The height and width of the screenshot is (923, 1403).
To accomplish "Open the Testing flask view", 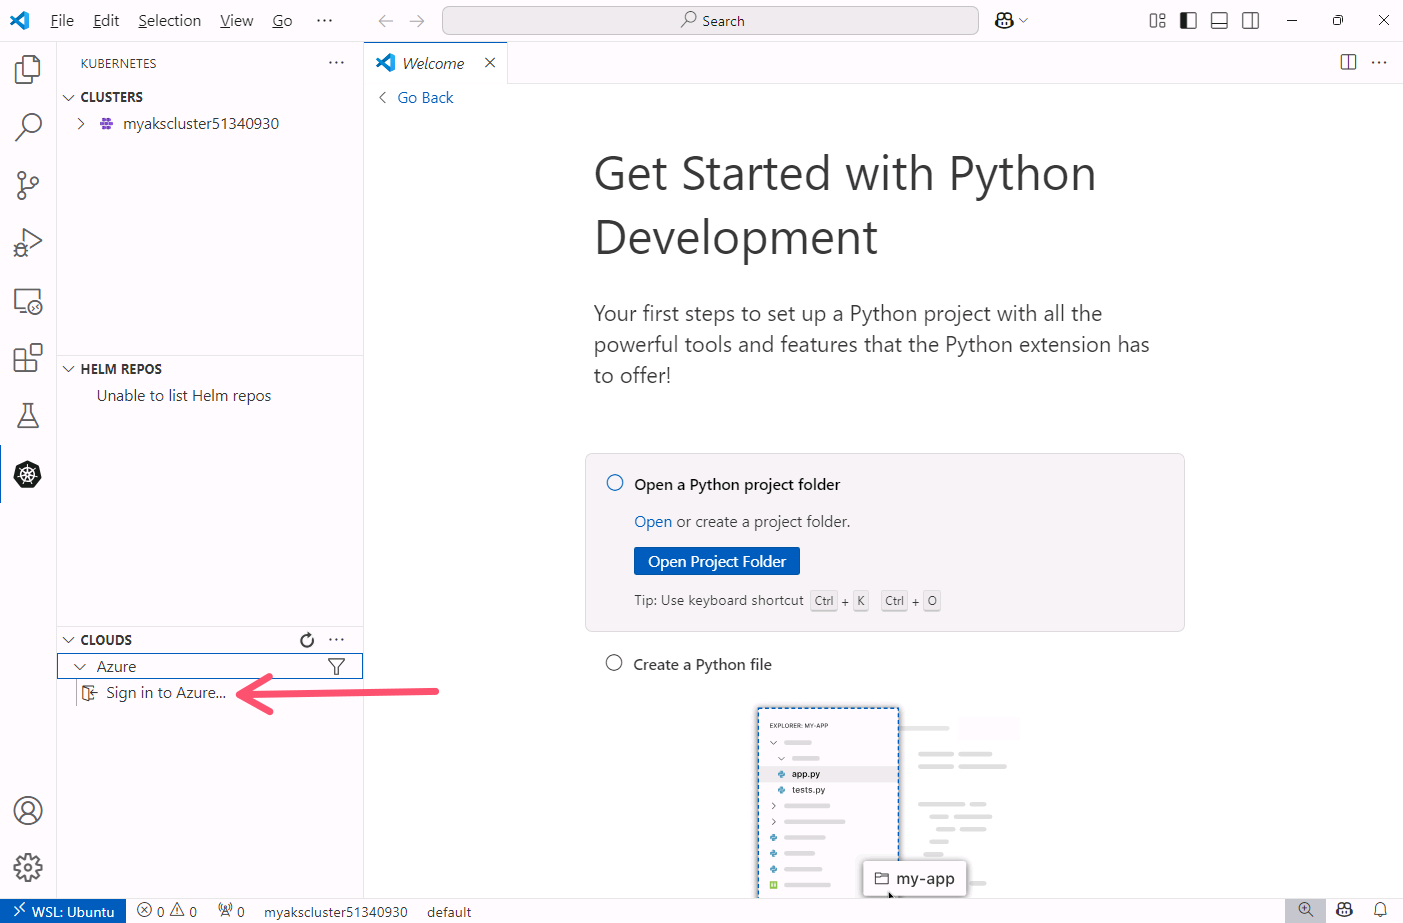I will 28,416.
